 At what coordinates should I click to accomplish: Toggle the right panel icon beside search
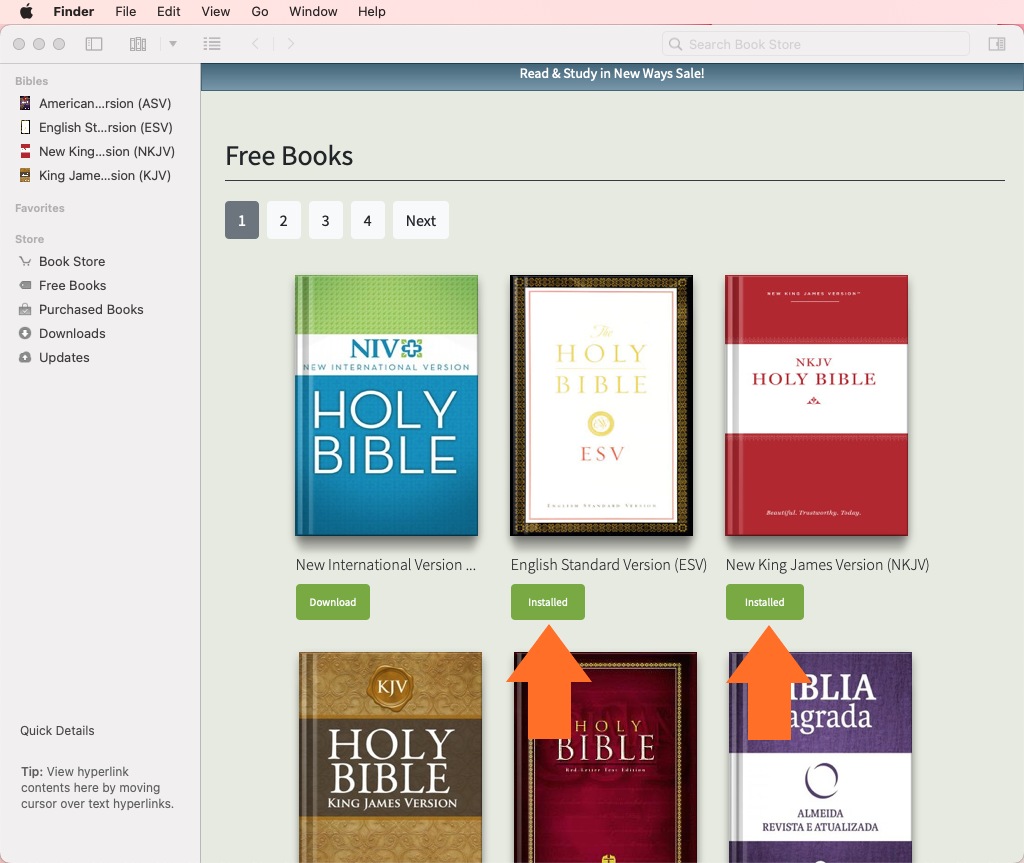pyautogui.click(x=996, y=44)
